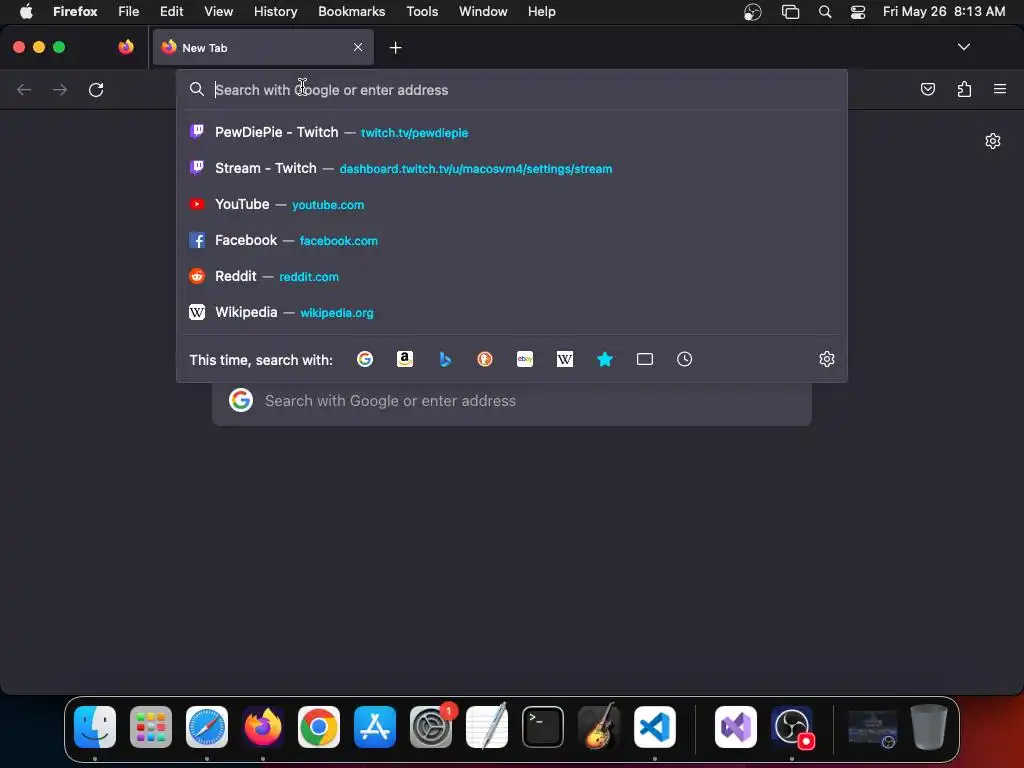This screenshot has width=1024, height=768.
Task: Open System Settings from the Dock
Action: 431,727
